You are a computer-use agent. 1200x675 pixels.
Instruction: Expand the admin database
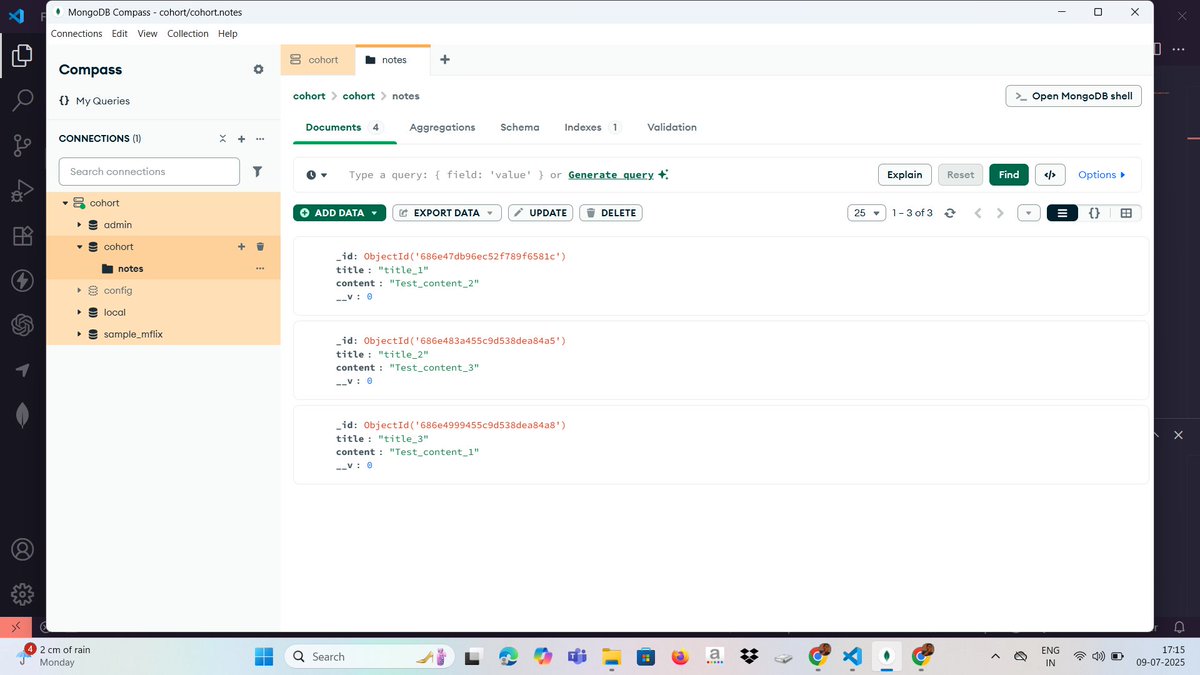(x=79, y=225)
